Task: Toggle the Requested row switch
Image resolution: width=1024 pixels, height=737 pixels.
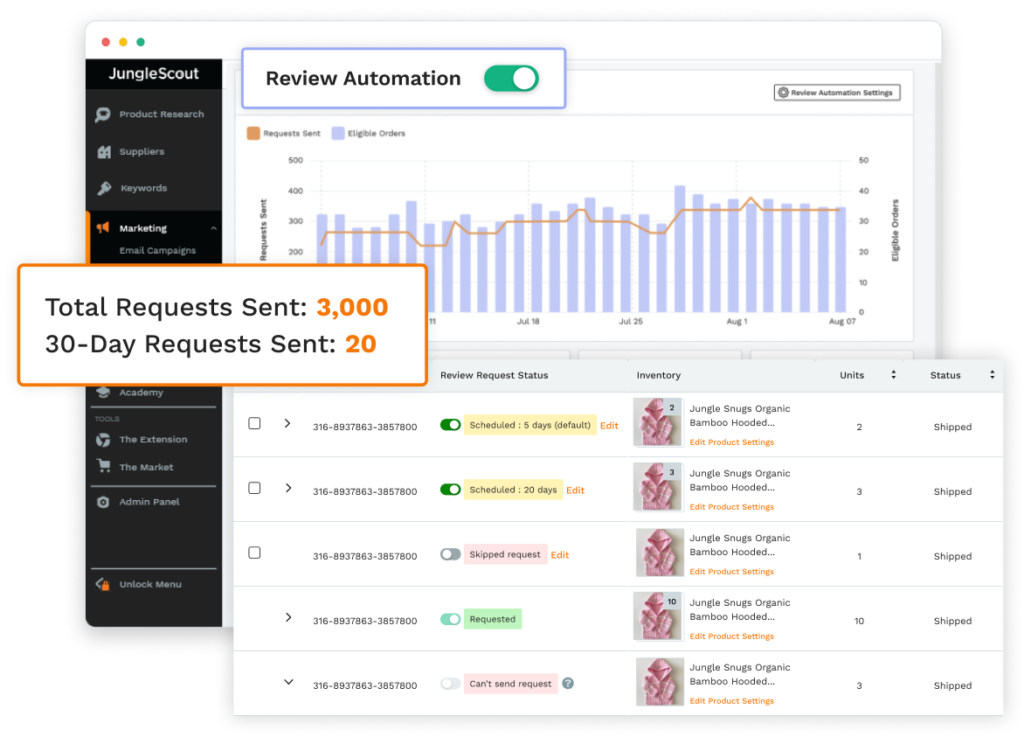Action: (451, 619)
